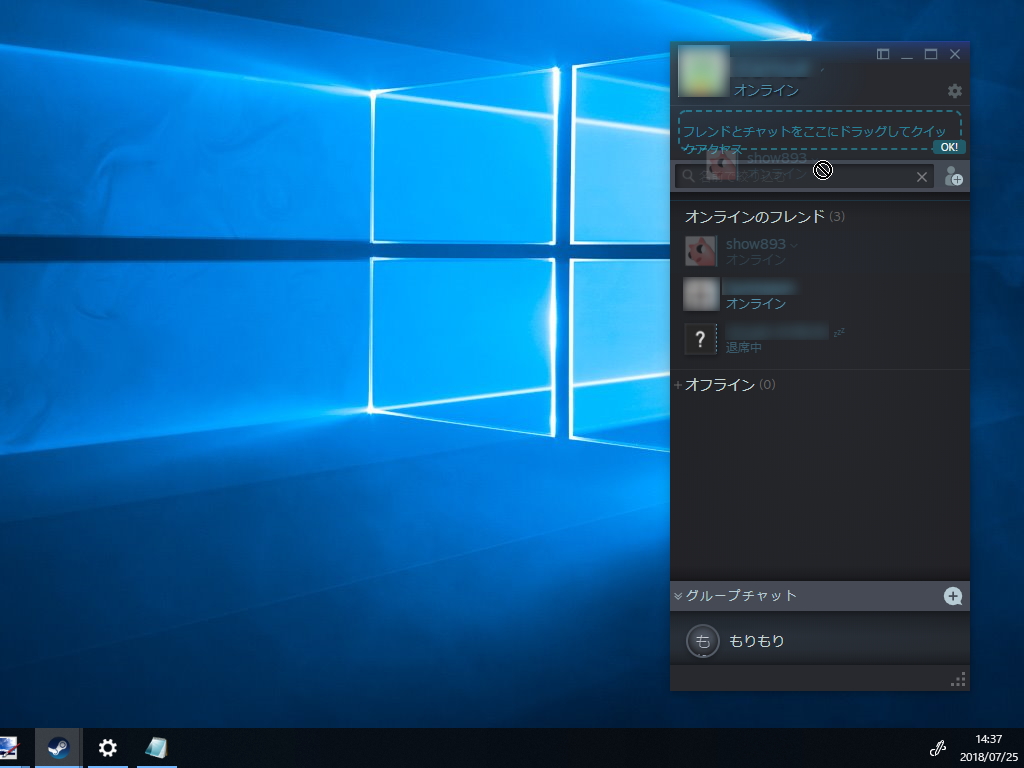Click the OK! confirmation button

pyautogui.click(x=948, y=147)
